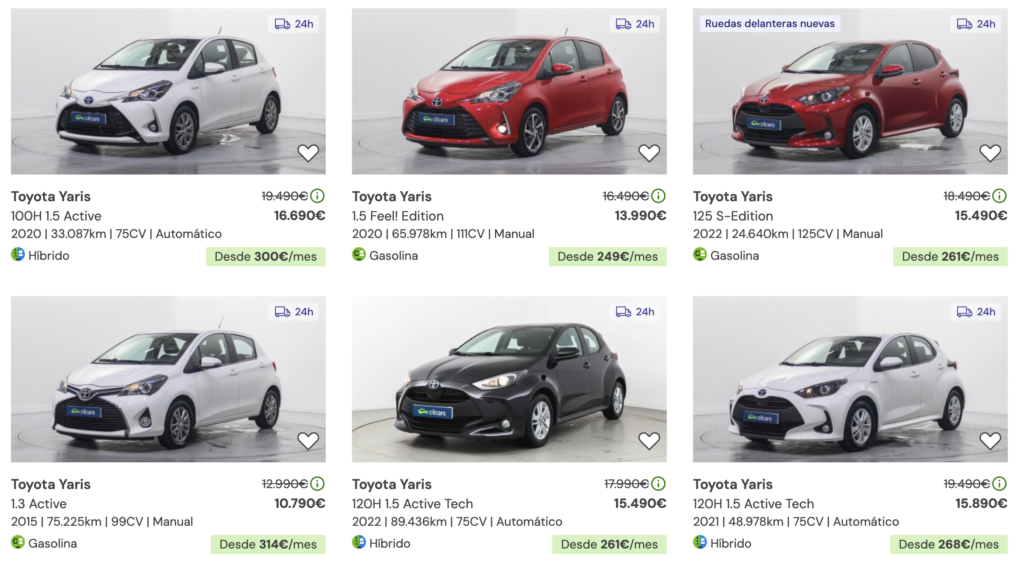This screenshot has width=1024, height=566.
Task: Show price info next to crossed-out 16.490€
Action: pyautogui.click(x=658, y=196)
